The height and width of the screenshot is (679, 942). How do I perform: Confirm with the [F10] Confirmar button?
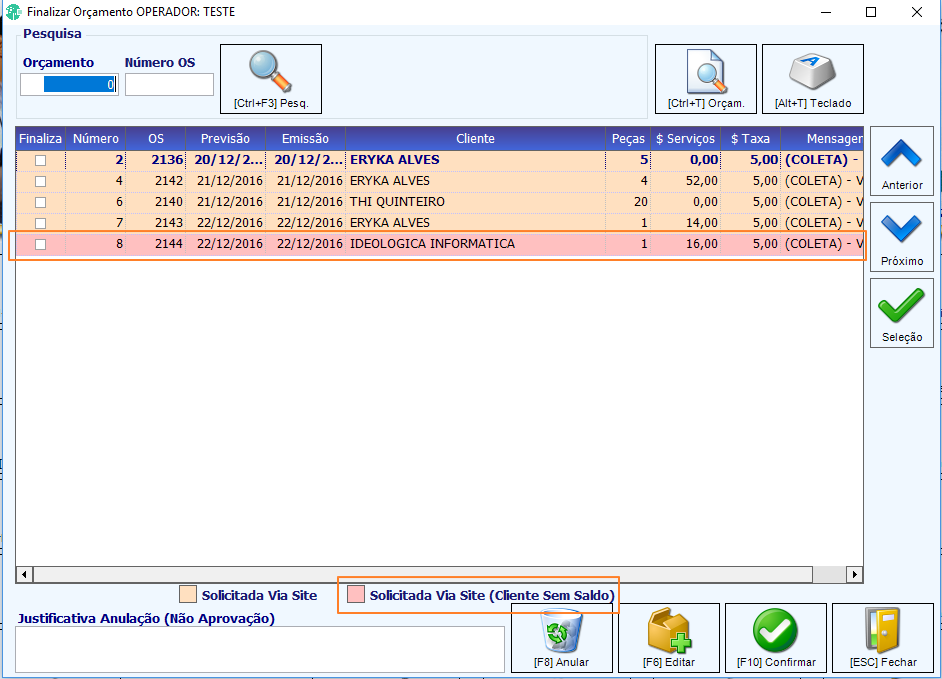(x=776, y=638)
